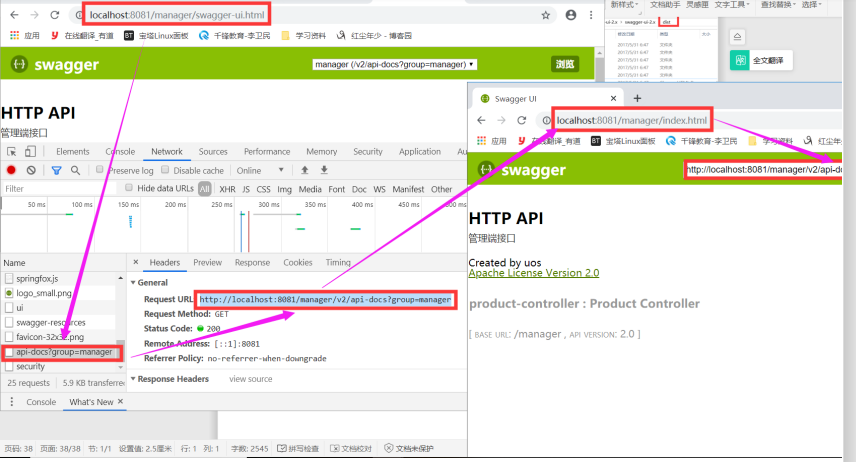856x462 pixels.
Task: Click the left window address bar URL
Action: pos(177,15)
